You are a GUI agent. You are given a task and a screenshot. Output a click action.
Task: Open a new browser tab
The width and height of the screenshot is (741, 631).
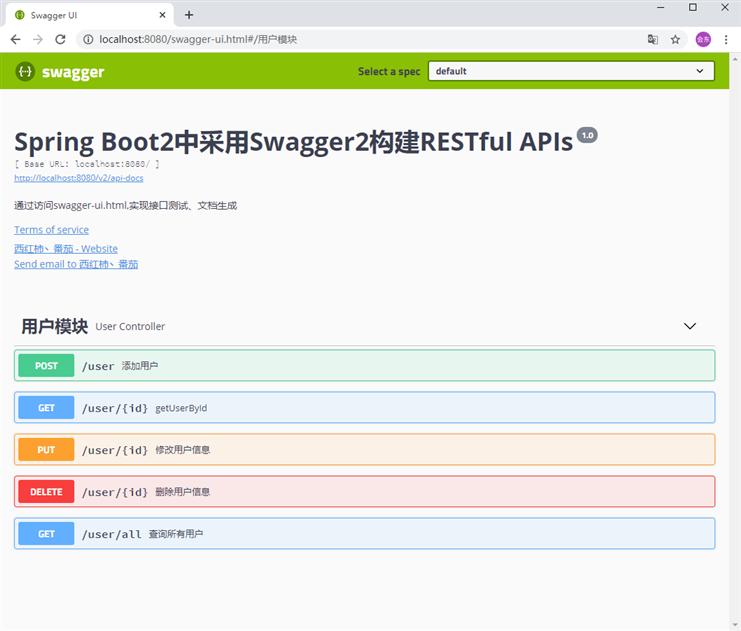coord(189,15)
